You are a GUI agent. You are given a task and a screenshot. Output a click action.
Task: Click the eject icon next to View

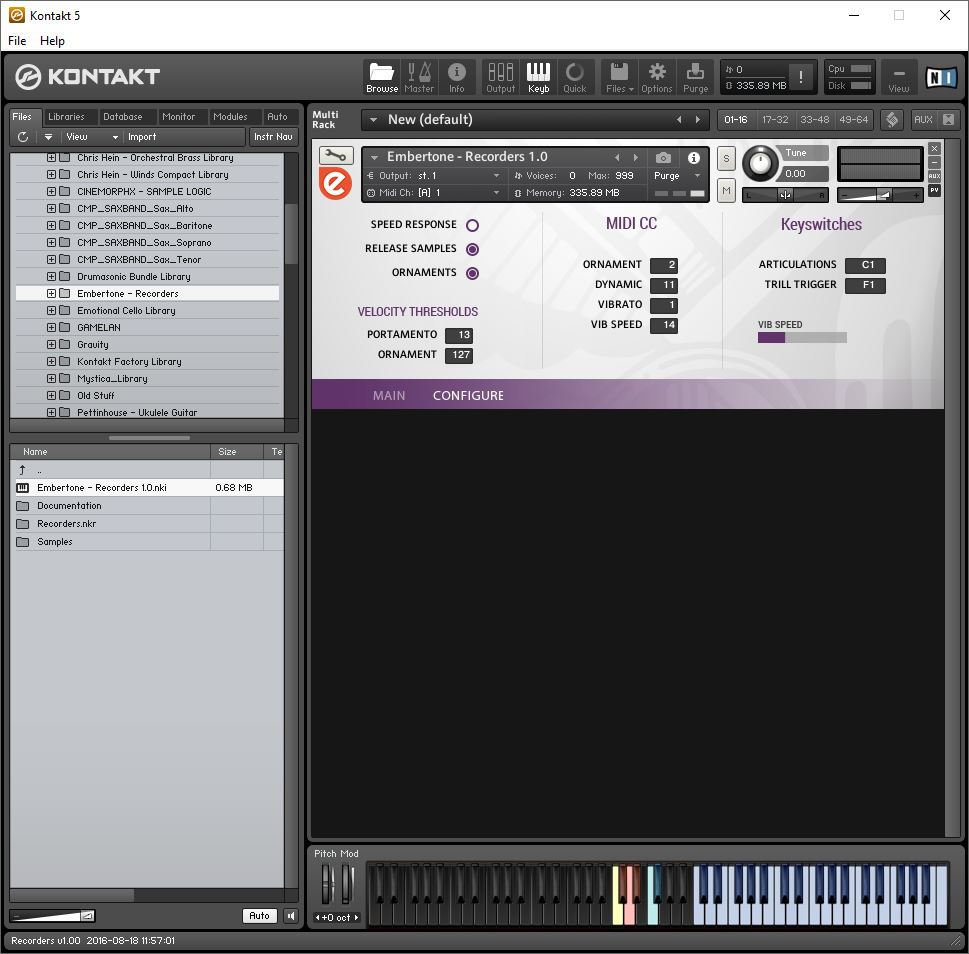point(48,137)
